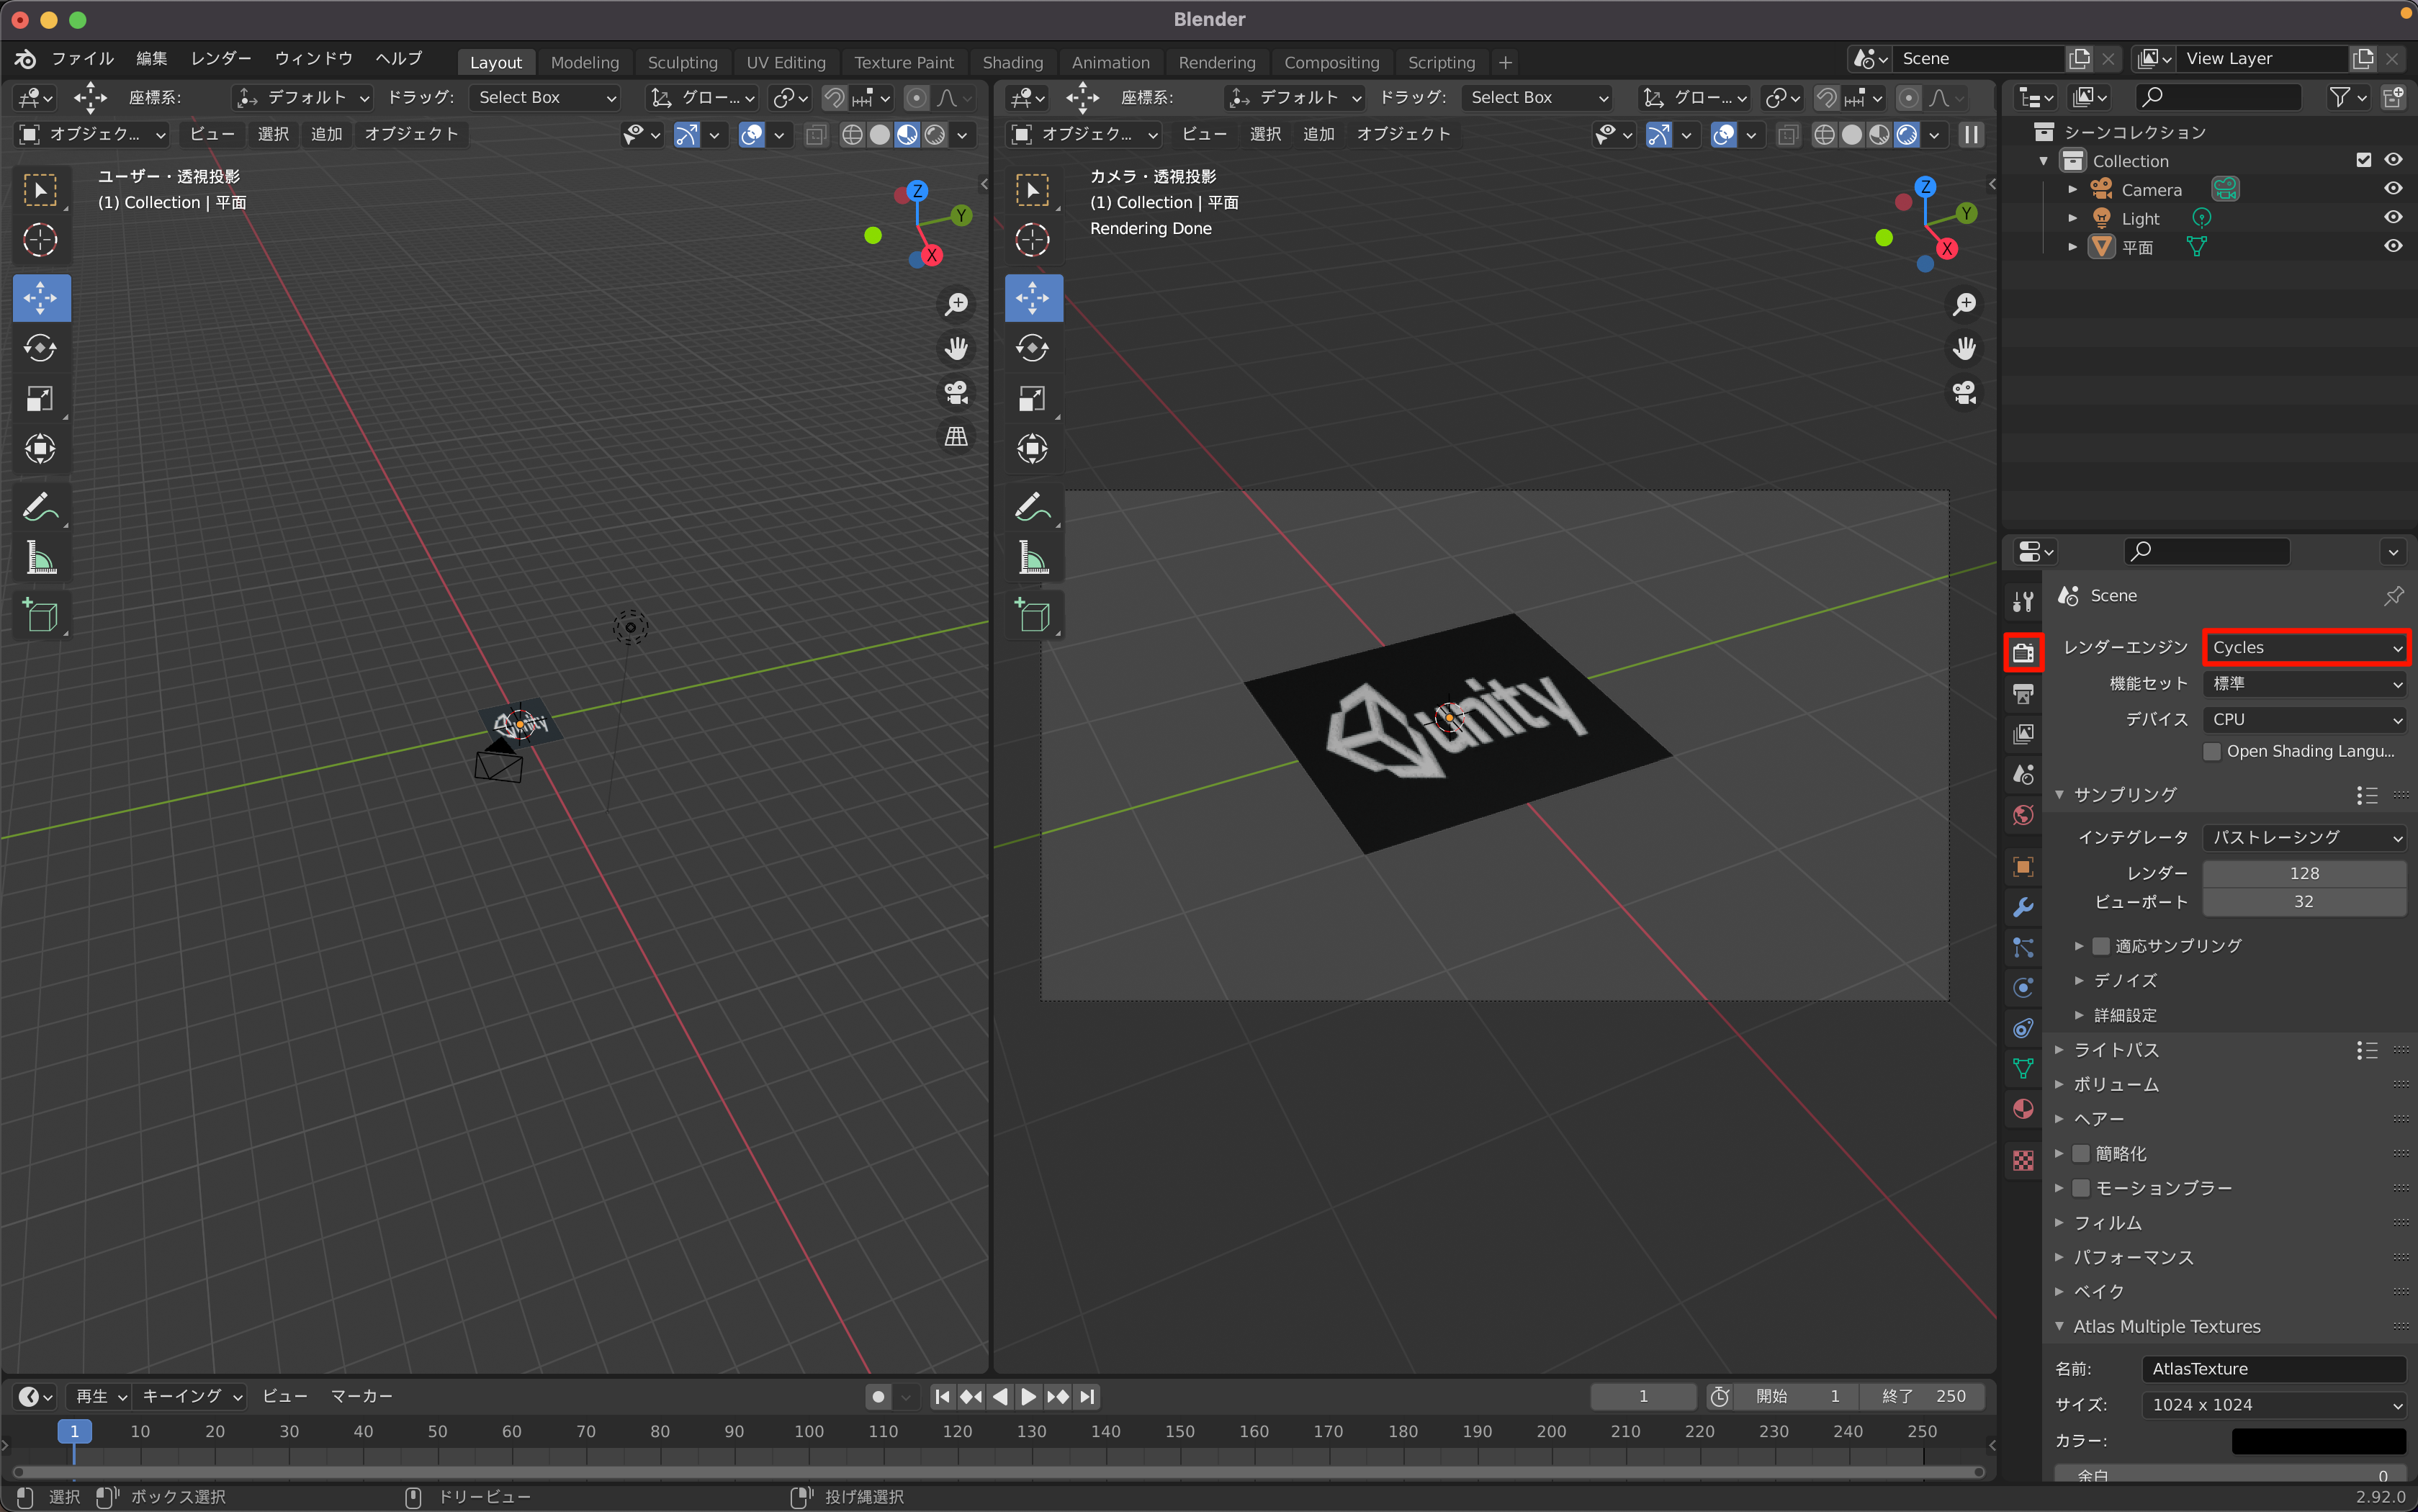Screen dimensions: 2418x1512
Task: Enable Open Shading Language checkbox
Action: pyautogui.click(x=2212, y=751)
